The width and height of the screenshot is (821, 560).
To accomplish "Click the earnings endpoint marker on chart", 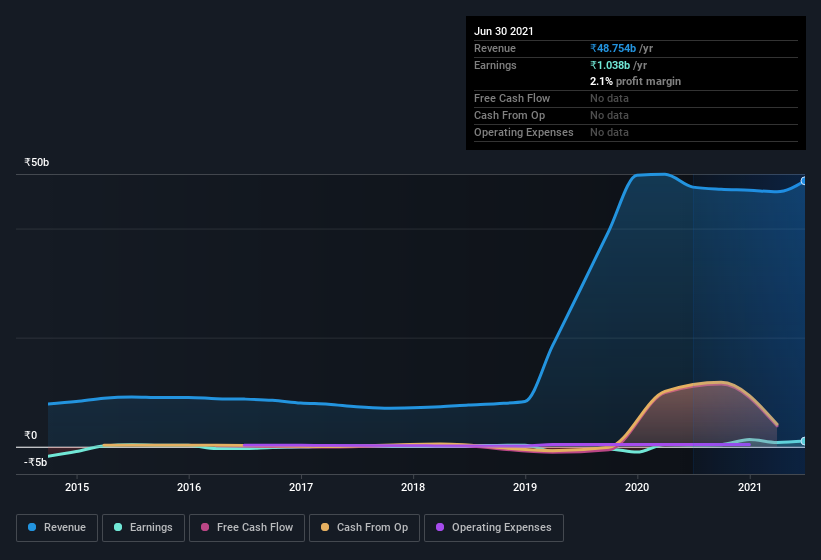I will pos(804,441).
